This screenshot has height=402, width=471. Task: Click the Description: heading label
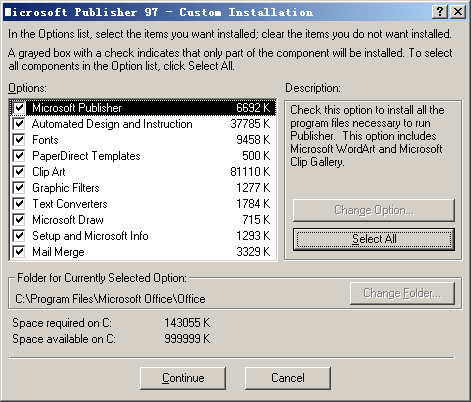313,88
